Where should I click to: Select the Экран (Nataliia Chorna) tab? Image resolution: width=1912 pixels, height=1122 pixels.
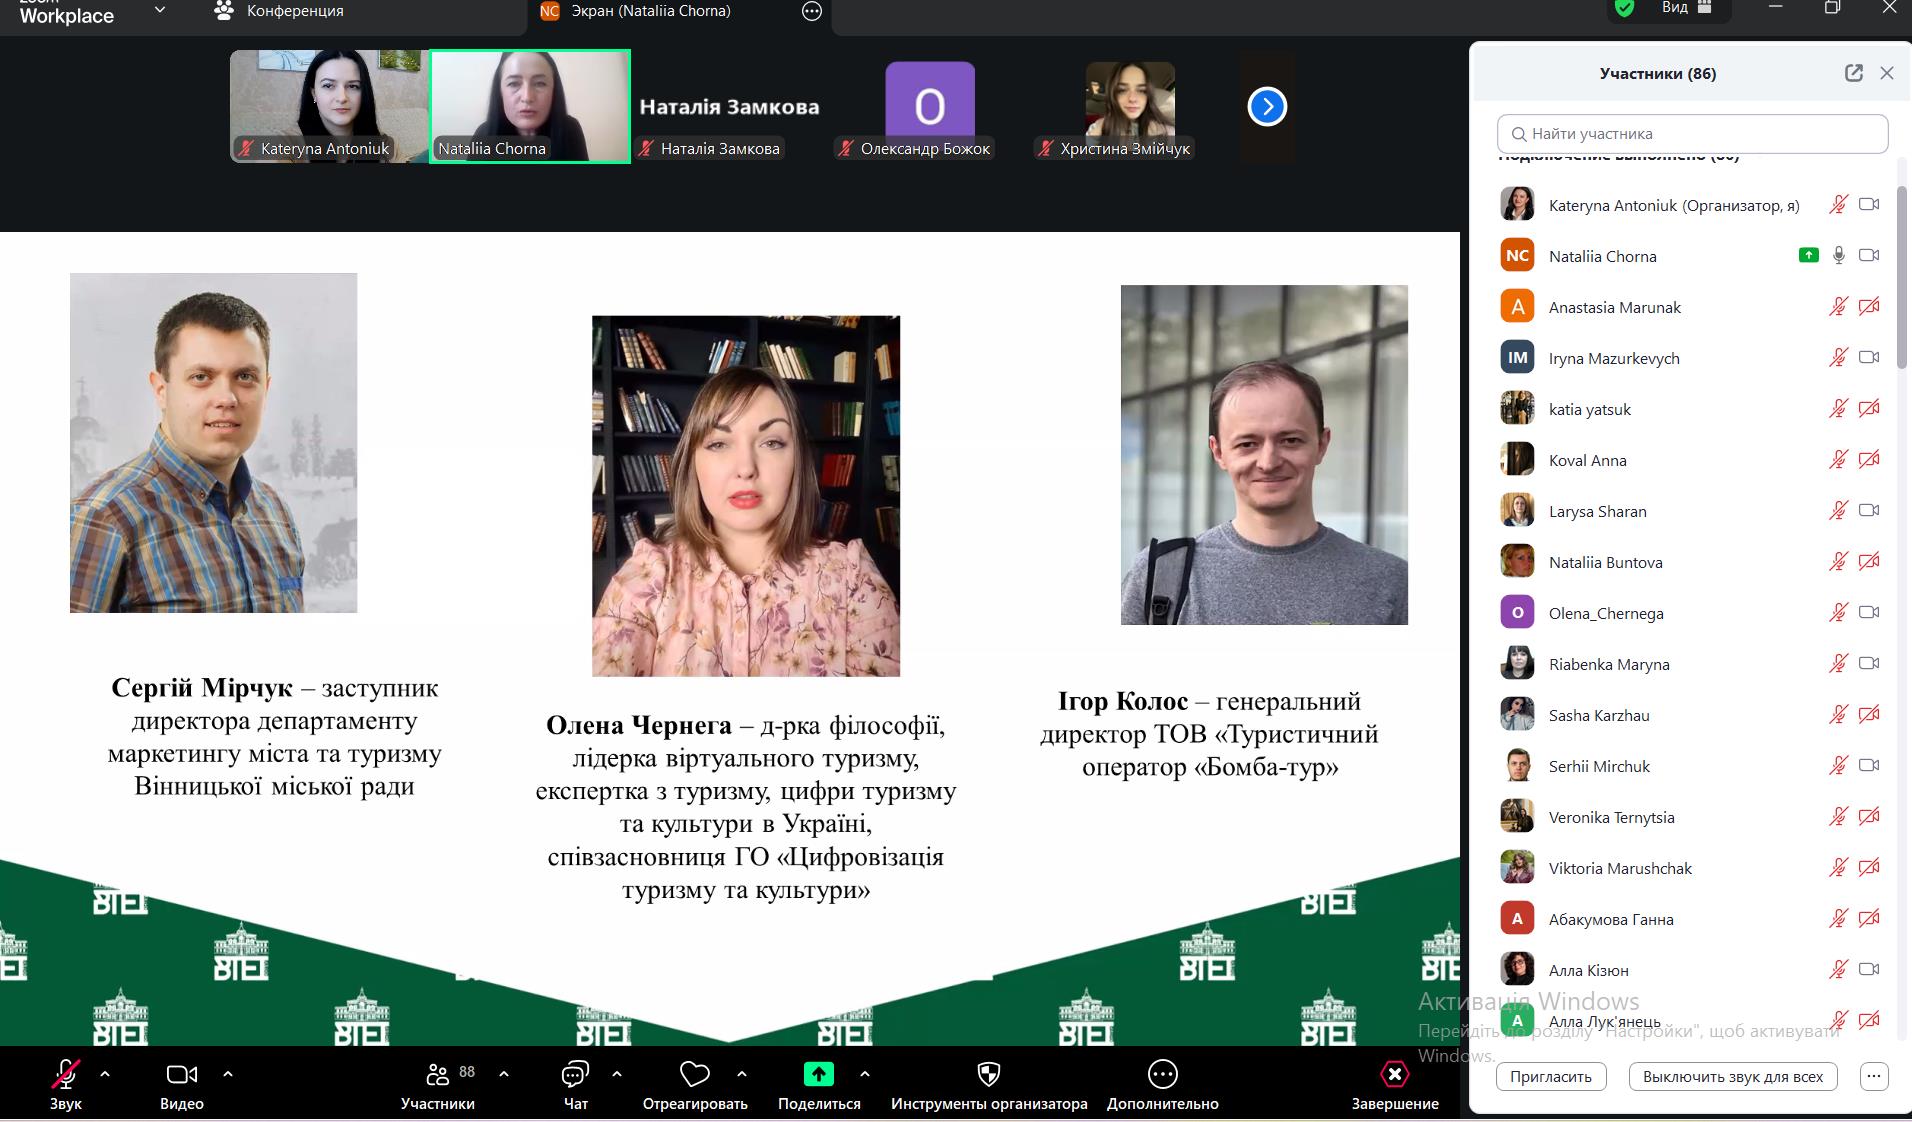click(x=650, y=11)
